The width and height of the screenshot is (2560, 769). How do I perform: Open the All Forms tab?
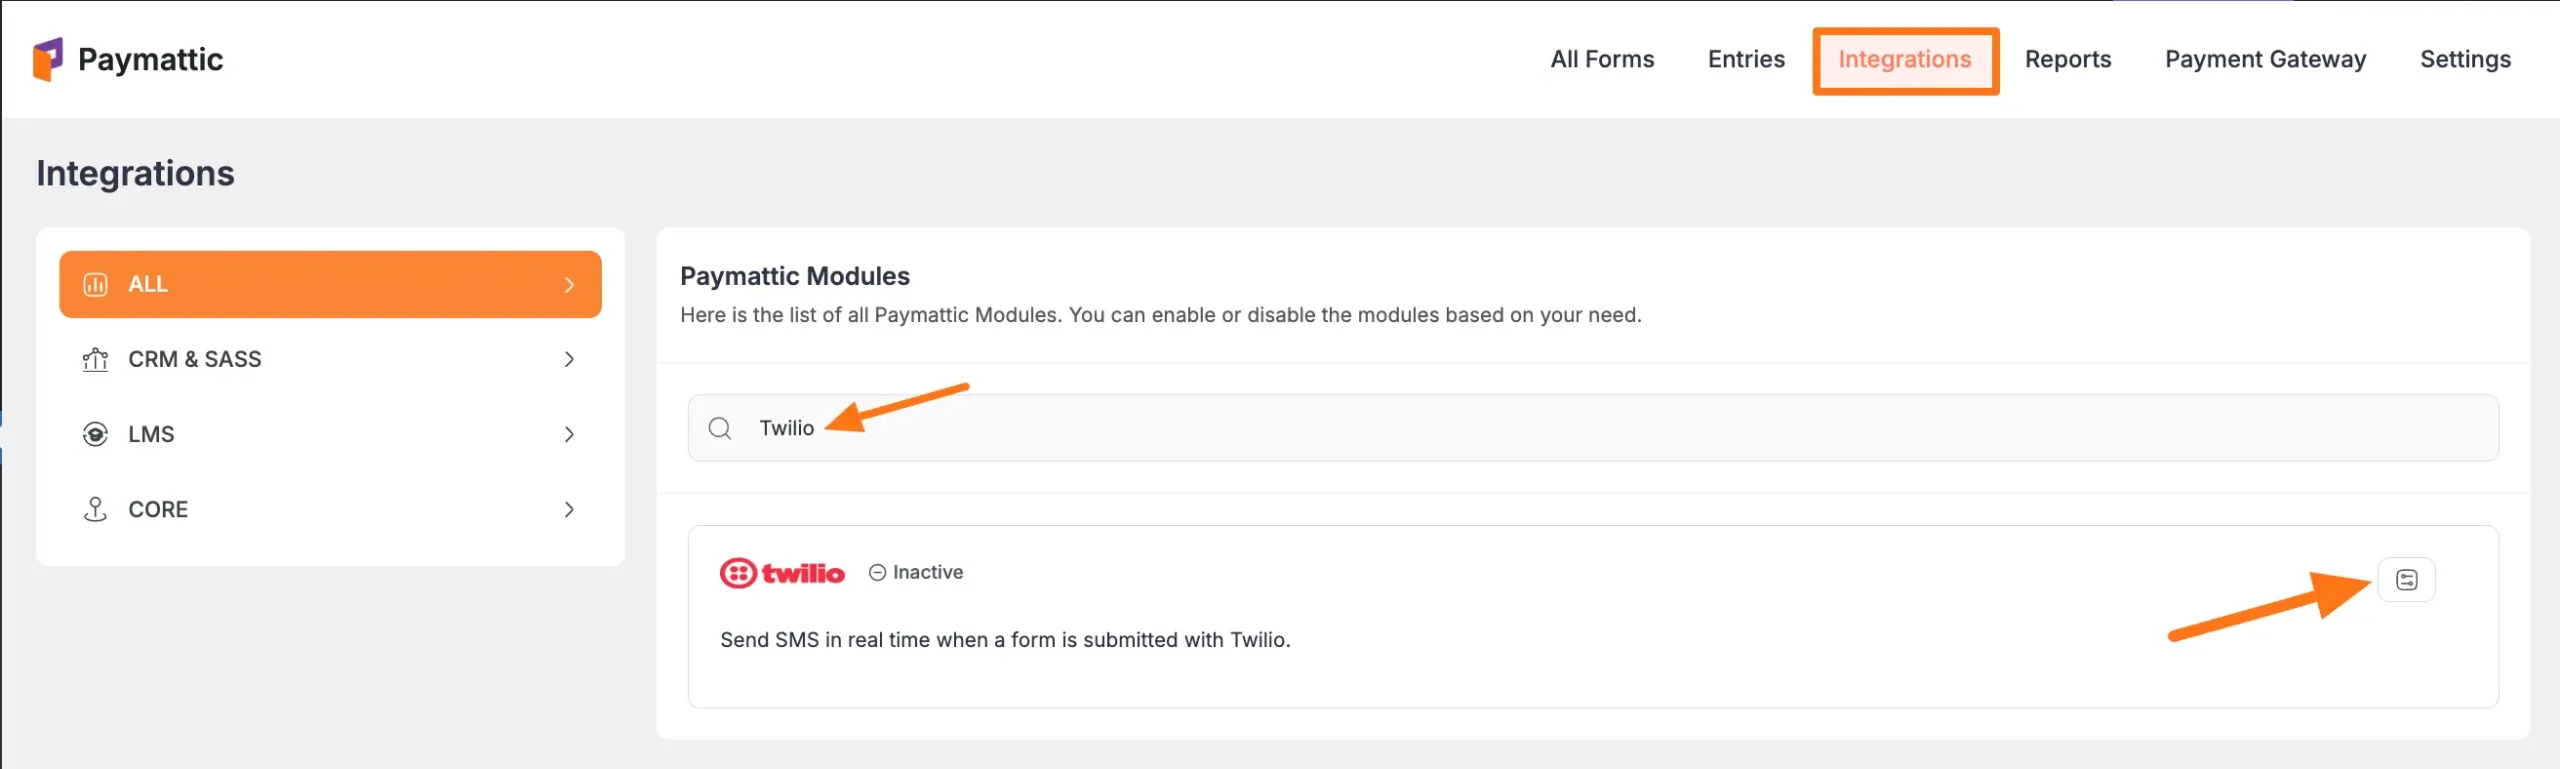click(x=1602, y=60)
